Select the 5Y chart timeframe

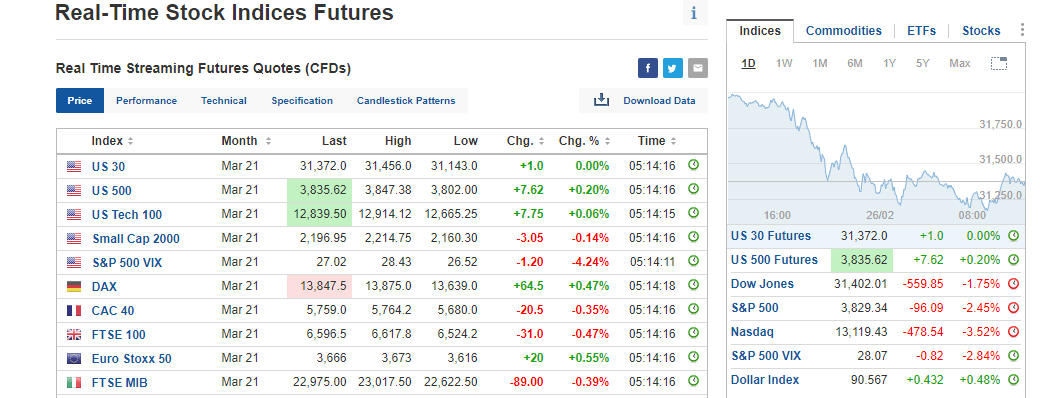click(x=923, y=64)
